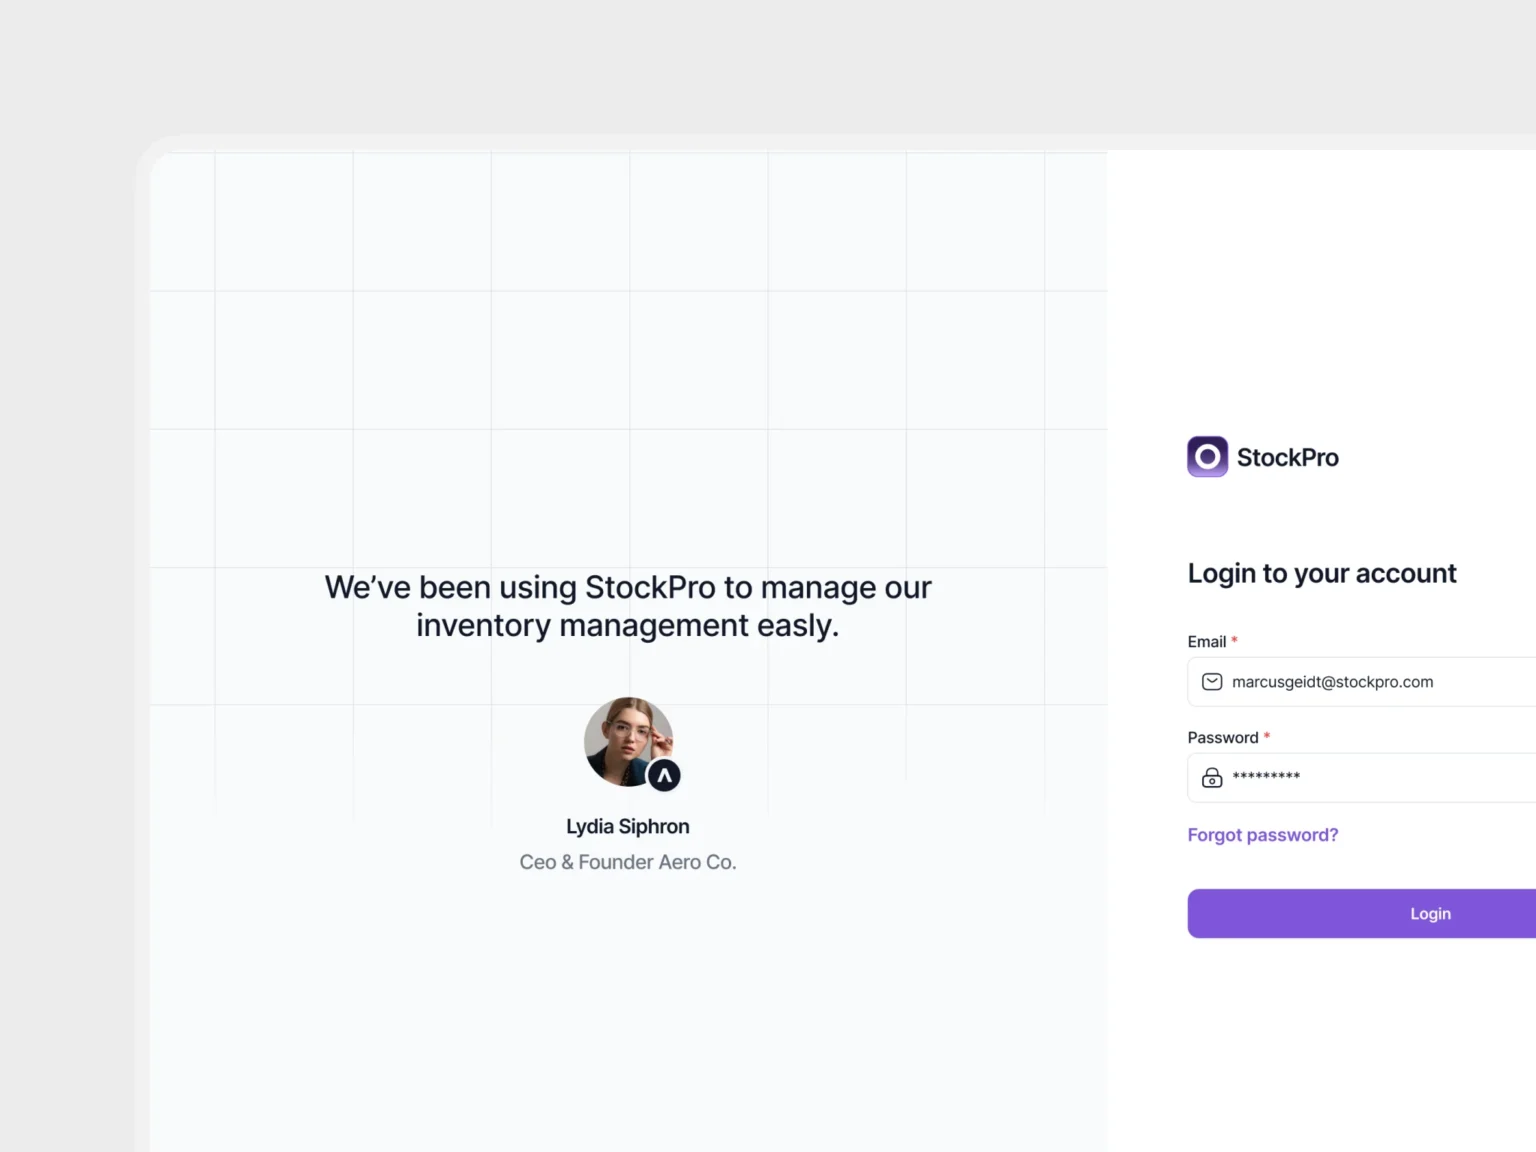Click the marcusgeidt@stockpro.com email text

[1332, 682]
